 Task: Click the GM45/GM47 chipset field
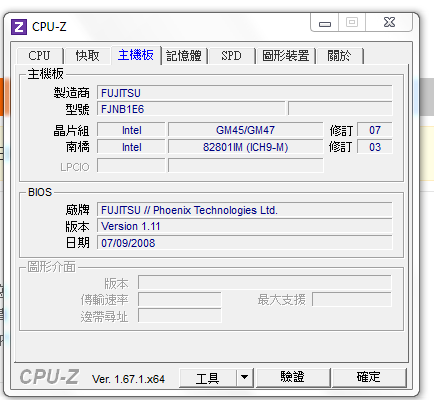point(246,130)
